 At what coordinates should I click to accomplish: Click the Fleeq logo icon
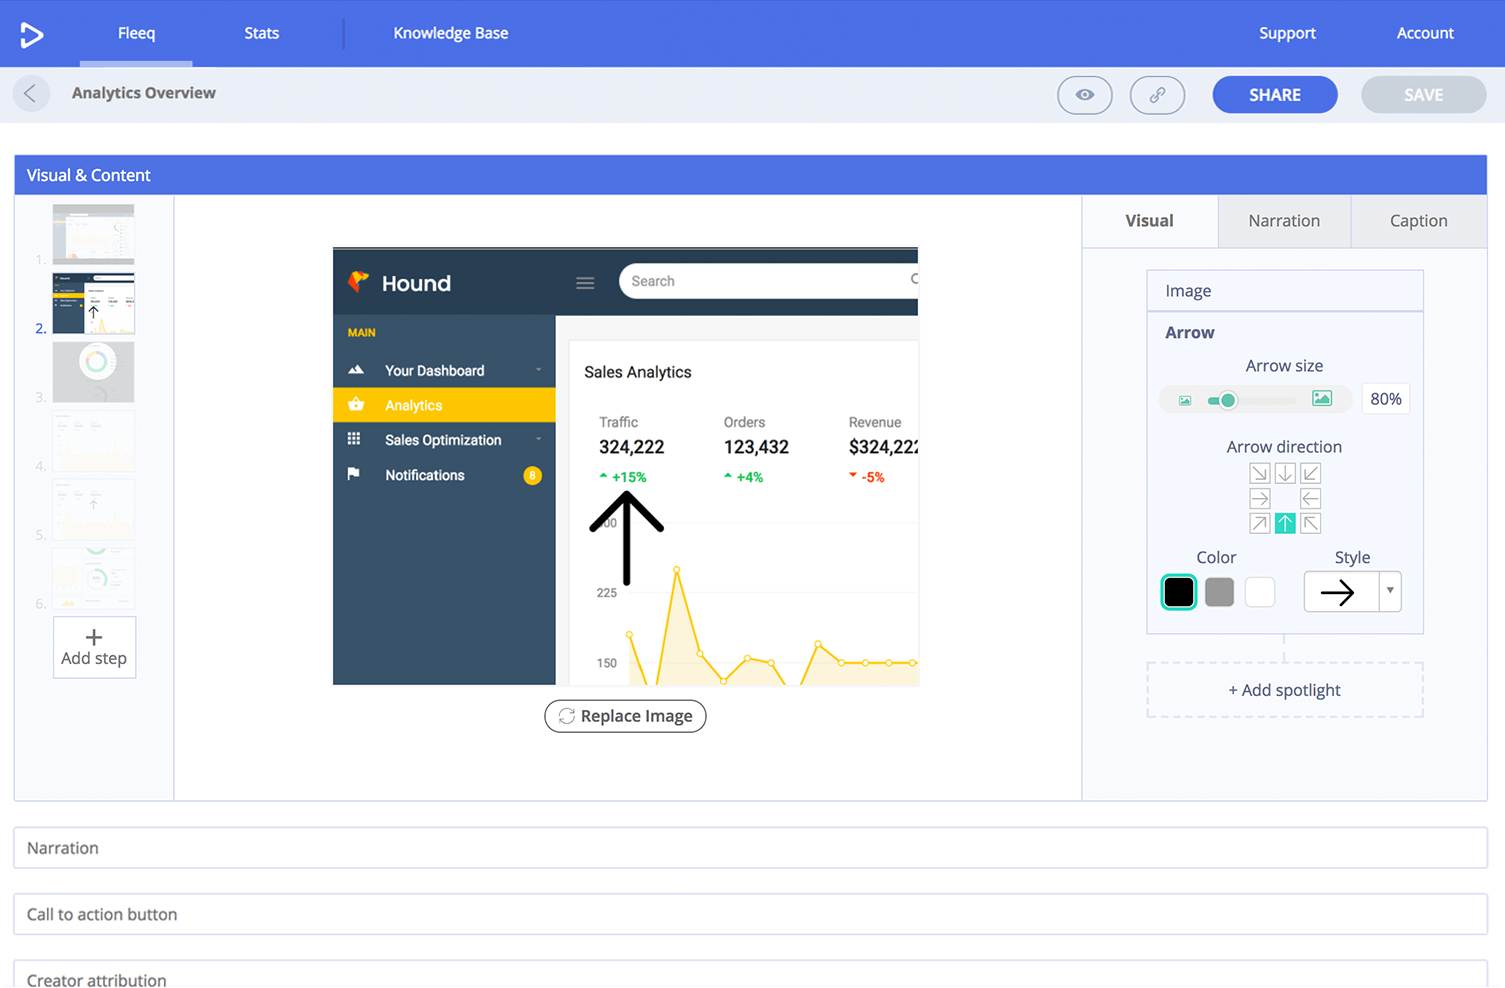32,35
